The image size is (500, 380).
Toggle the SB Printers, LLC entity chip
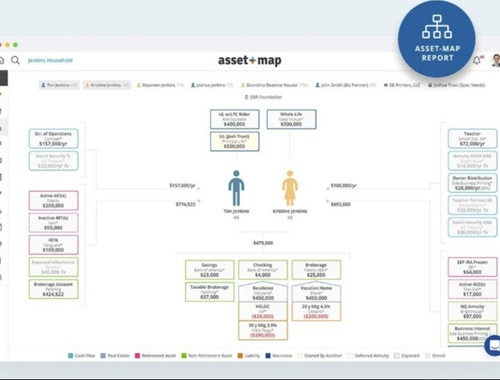tap(402, 85)
